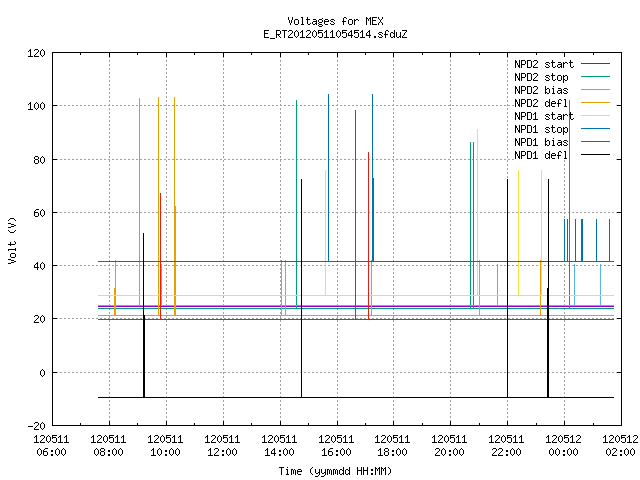640x480 pixels.
Task: Click the 'NPD1 bias' legend label
Action: pyautogui.click(x=541, y=142)
